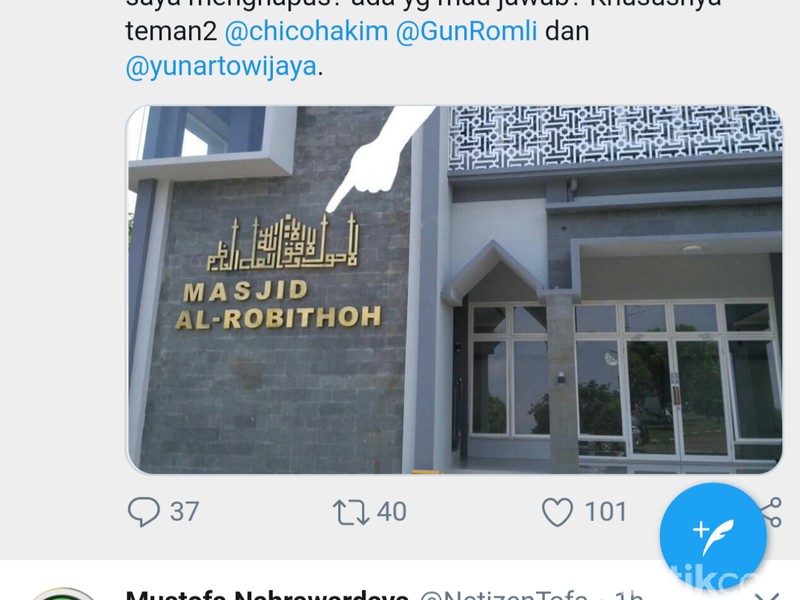View the 37 replies count
Image resolution: width=800 pixels, height=600 pixels.
[x=184, y=512]
